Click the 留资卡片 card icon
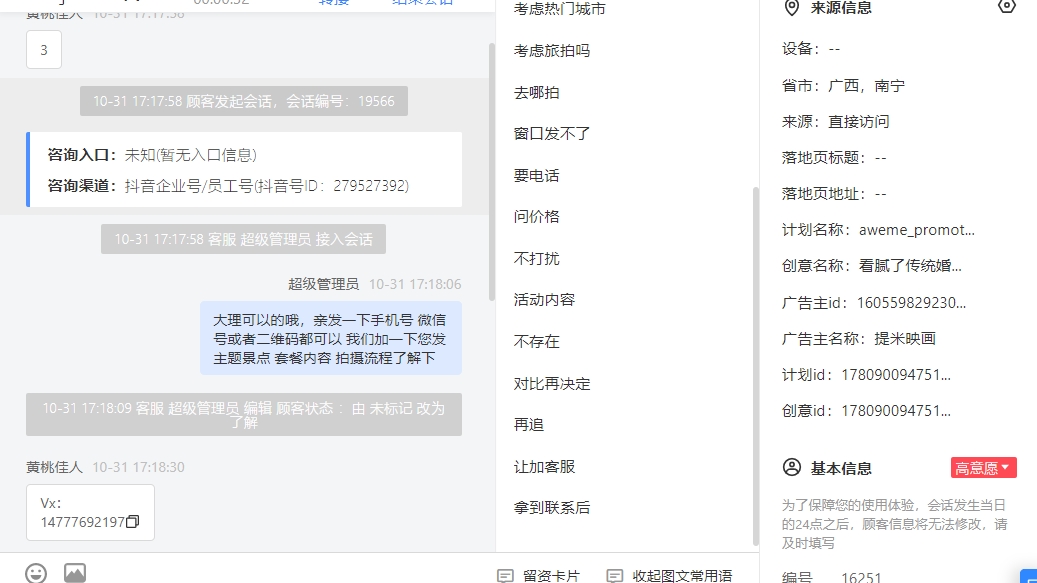Image resolution: width=1037 pixels, height=583 pixels. (x=505, y=576)
